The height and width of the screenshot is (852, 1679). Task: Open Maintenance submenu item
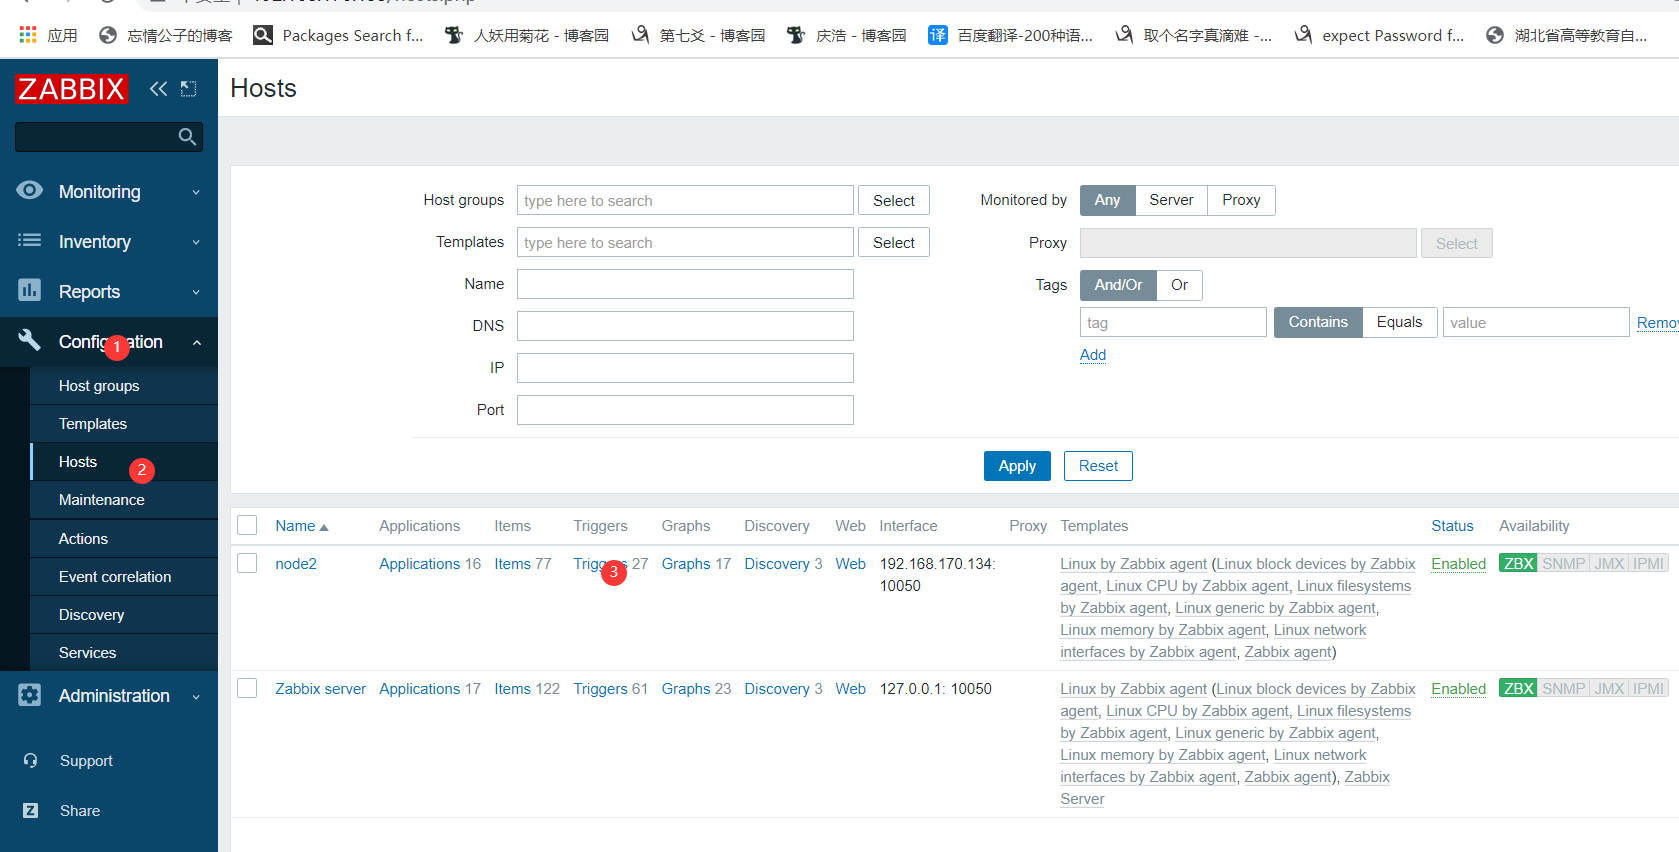(124, 500)
